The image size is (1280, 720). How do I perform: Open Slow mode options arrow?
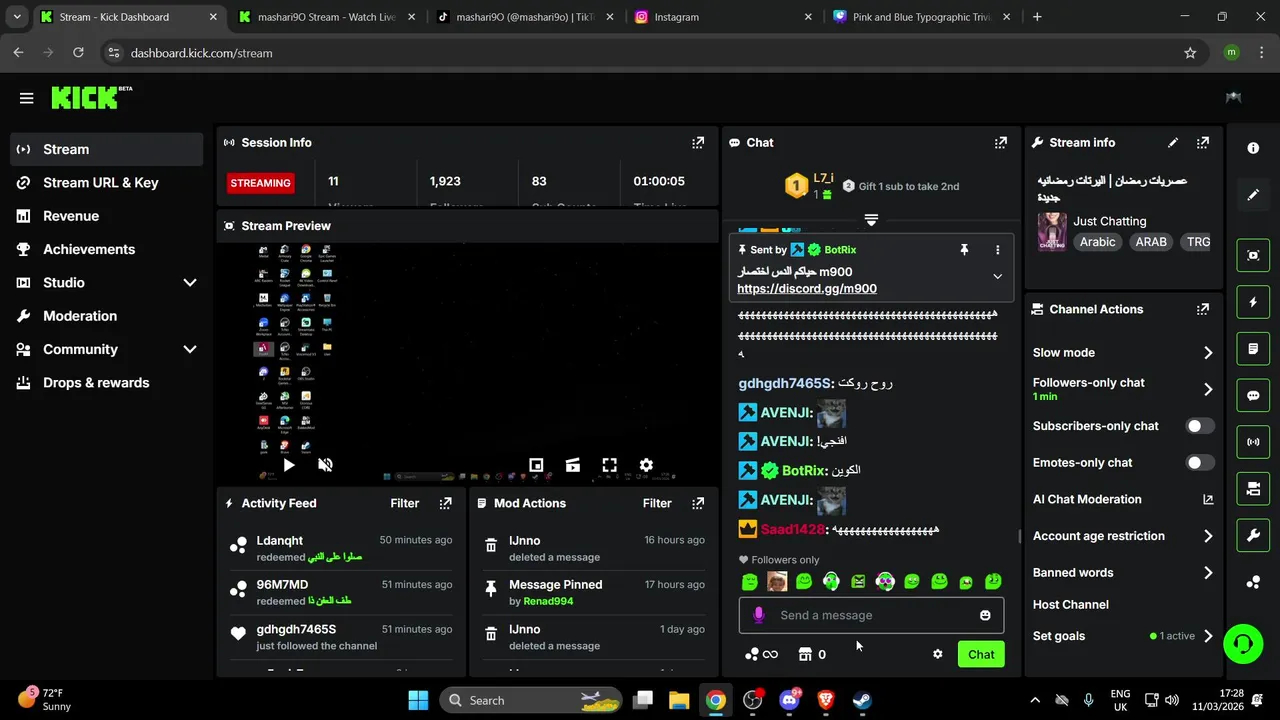(1208, 353)
